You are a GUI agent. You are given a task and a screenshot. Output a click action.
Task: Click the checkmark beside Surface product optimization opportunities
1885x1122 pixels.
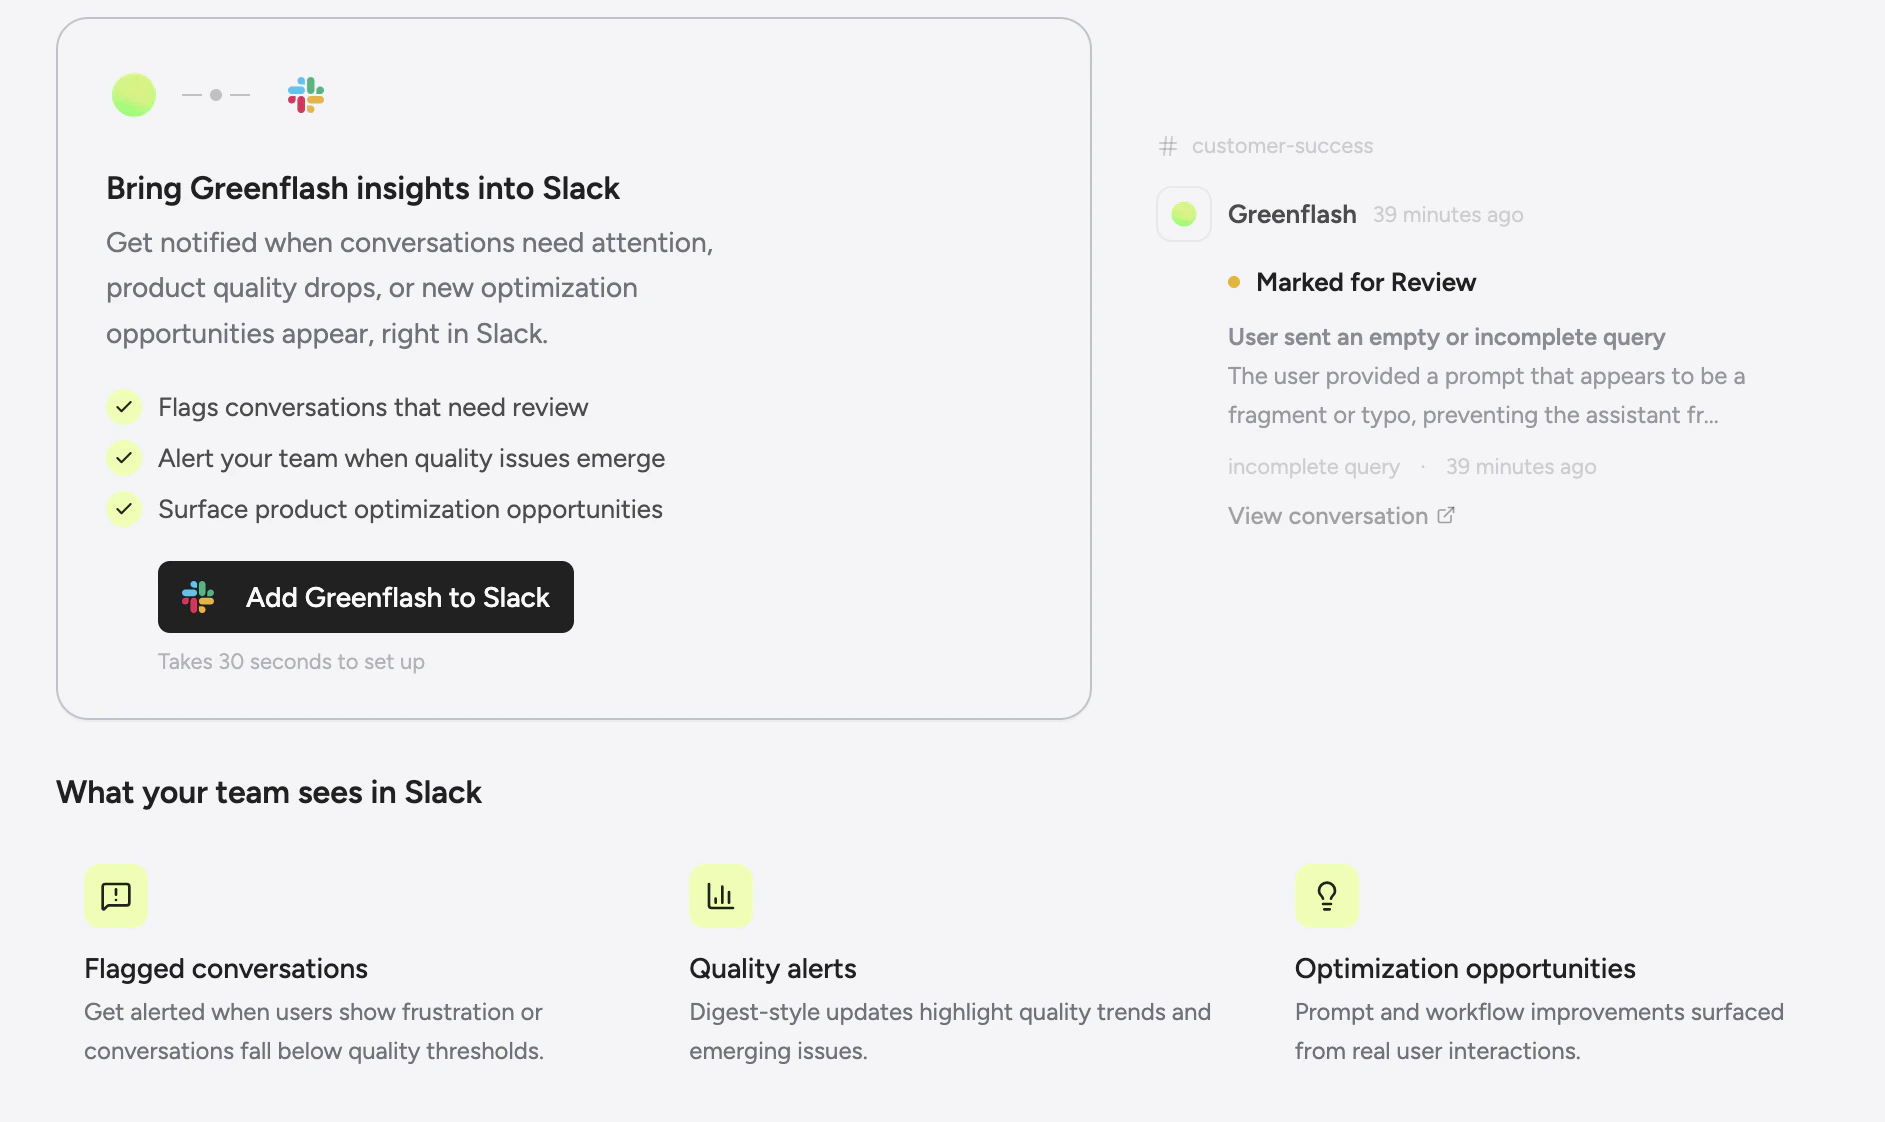[x=123, y=509]
